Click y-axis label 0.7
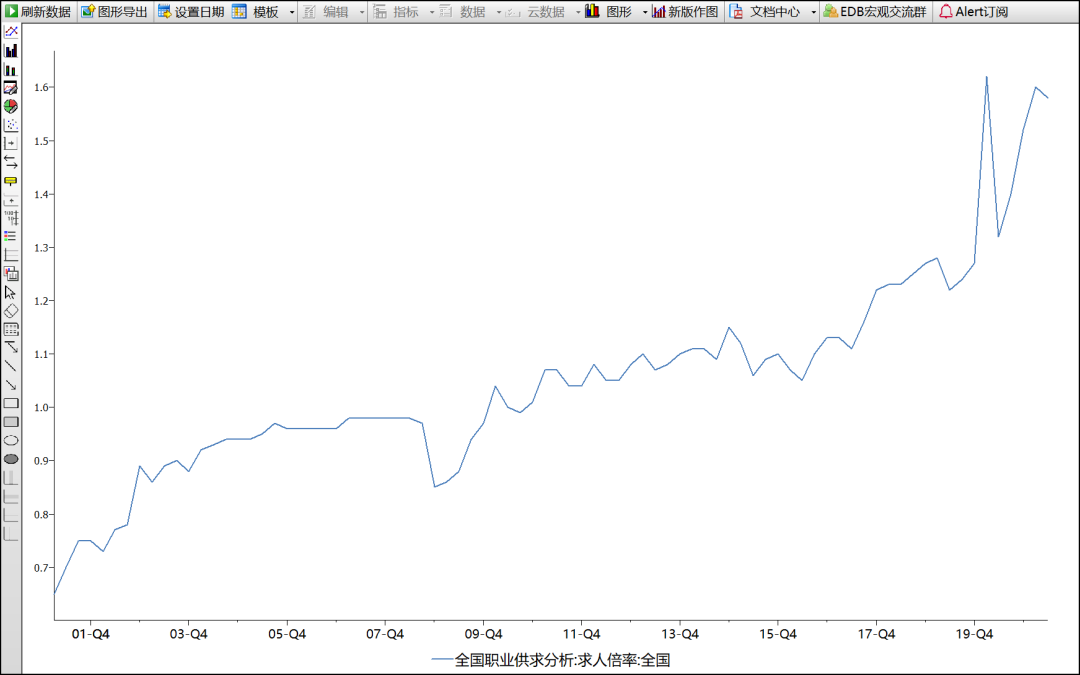This screenshot has height=675, width=1080. (x=41, y=568)
